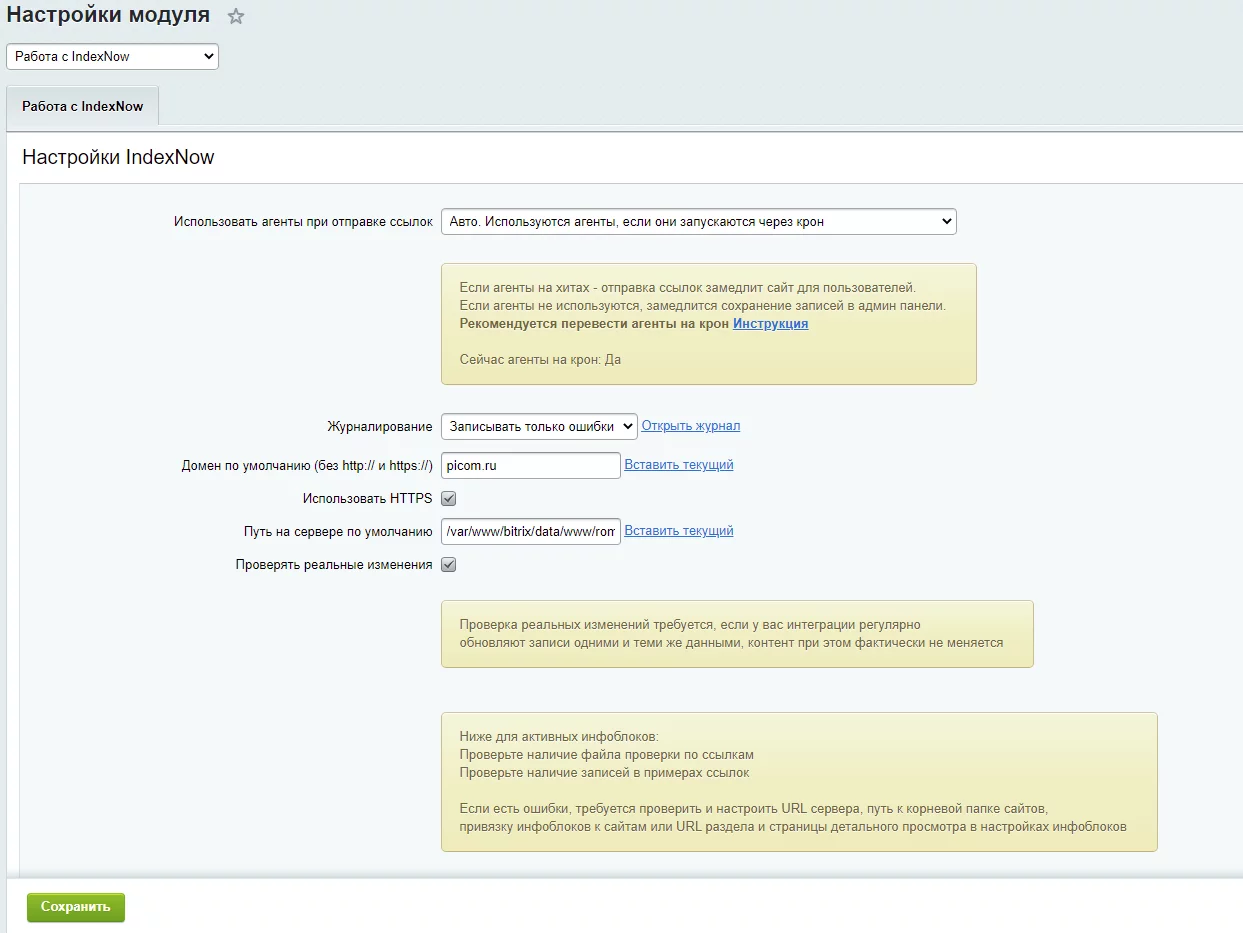Toggle the "Использовать HTTPS" checkbox
Screen dimensions: 1243x933
[x=449, y=498]
